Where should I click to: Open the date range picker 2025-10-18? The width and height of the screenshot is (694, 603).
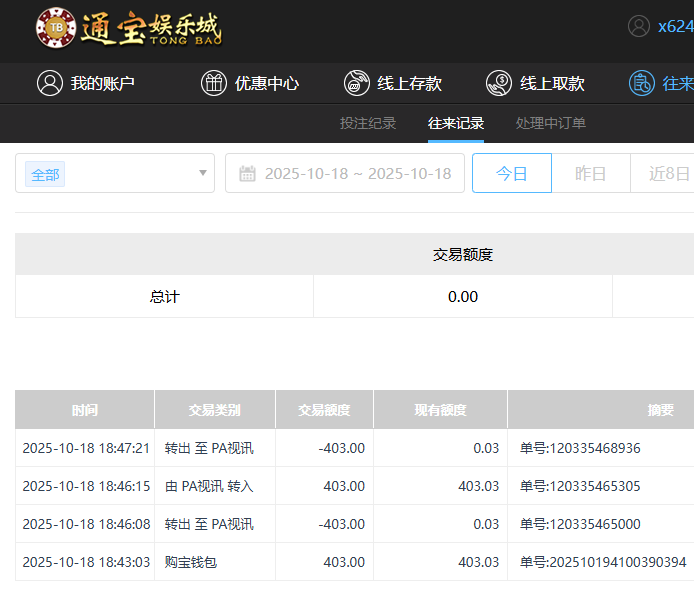tap(357, 173)
